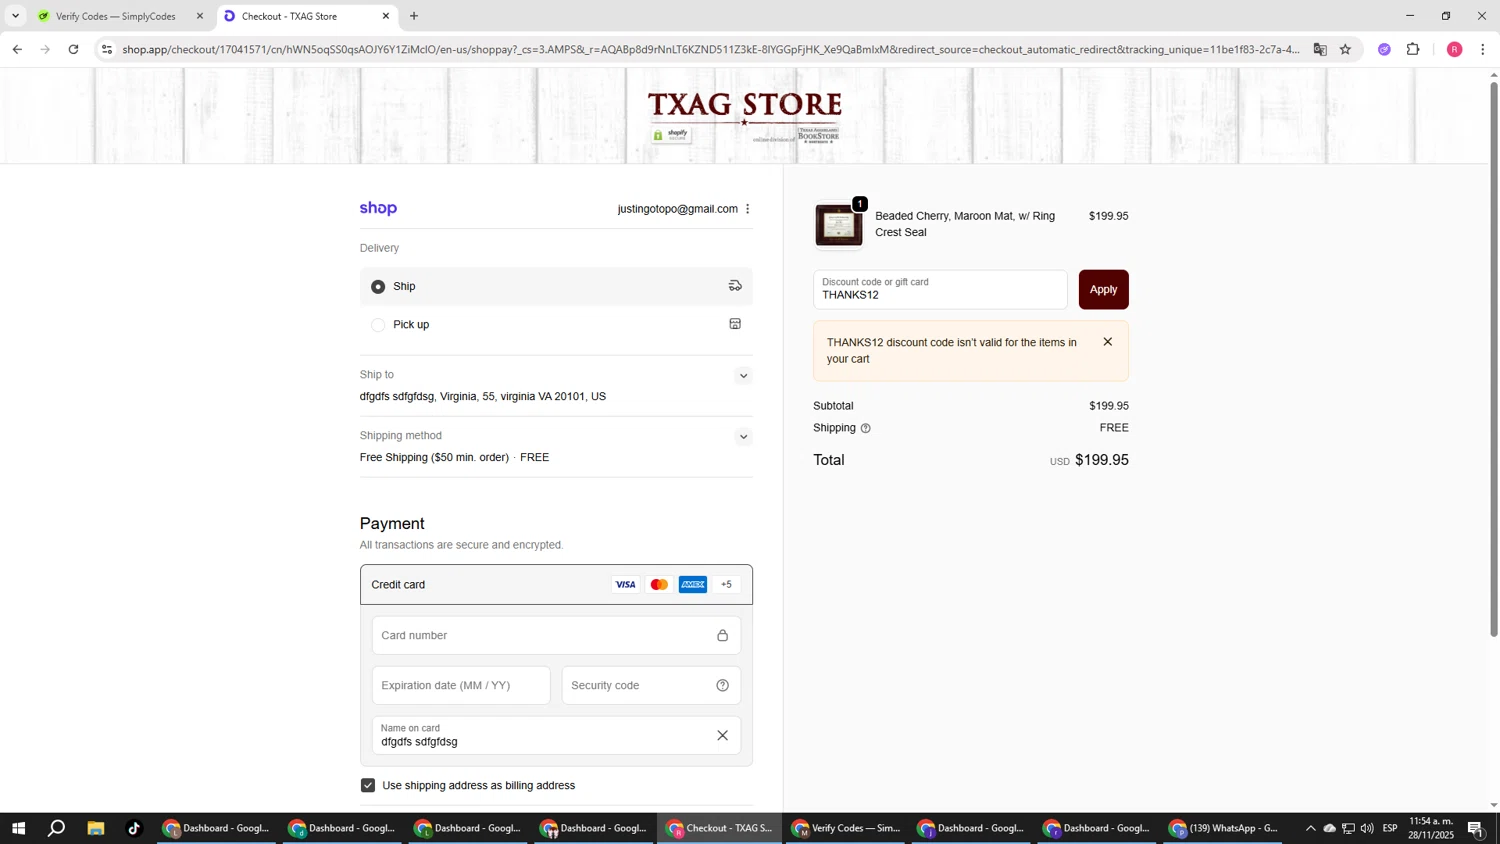
Task: Click the Beaded Cherry product thumbnail
Action: pyautogui.click(x=838, y=225)
